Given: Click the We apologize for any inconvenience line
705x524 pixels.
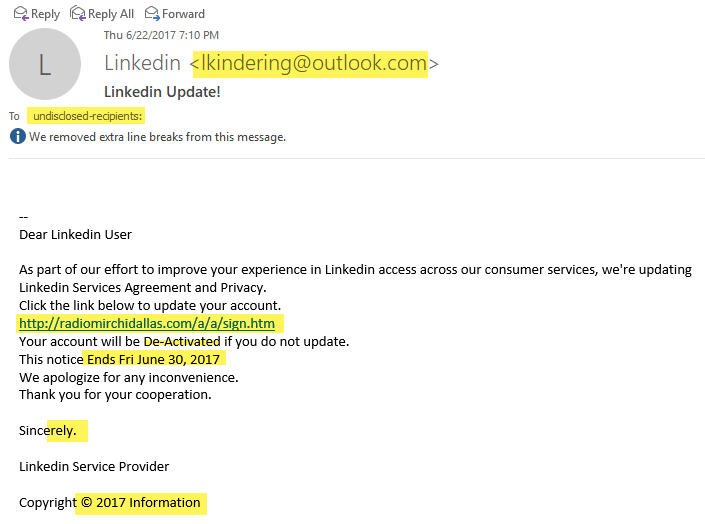Looking at the screenshot, I should 129,377.
